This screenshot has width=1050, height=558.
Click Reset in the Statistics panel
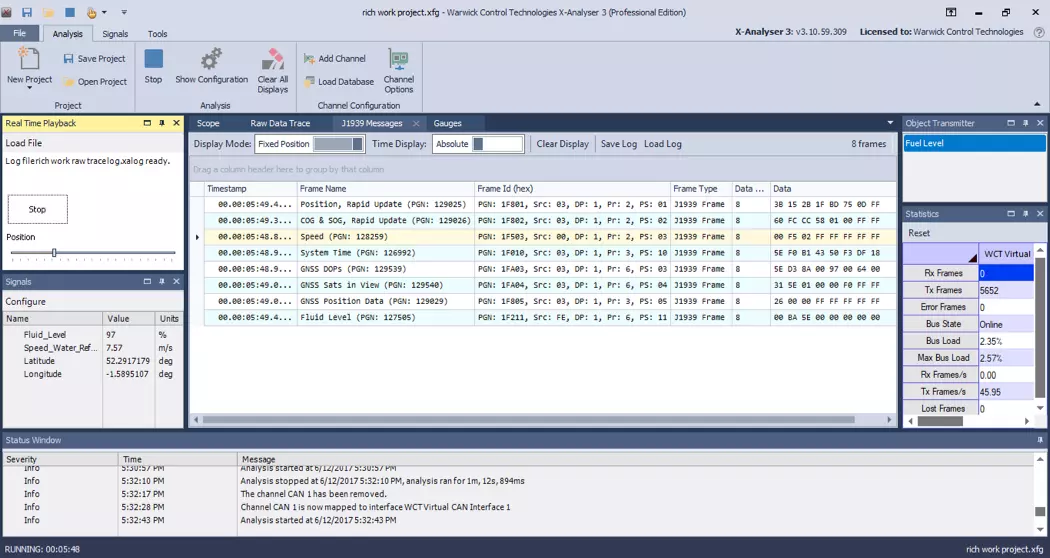[x=919, y=233]
